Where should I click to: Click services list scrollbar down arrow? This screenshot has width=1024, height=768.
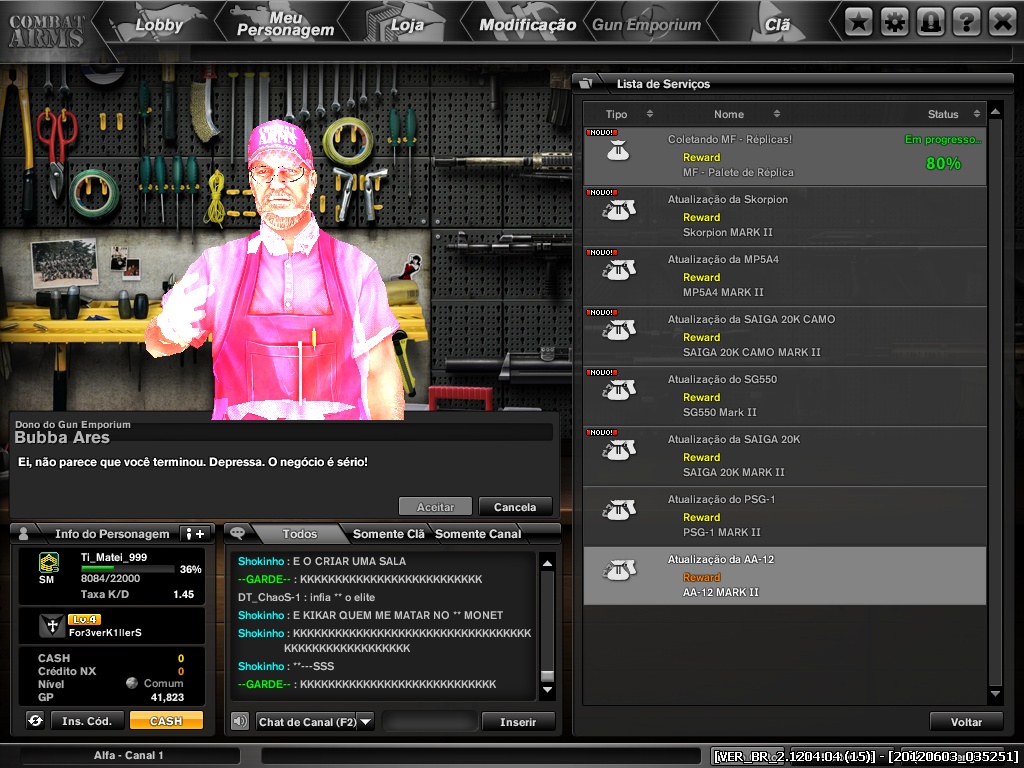pos(995,694)
